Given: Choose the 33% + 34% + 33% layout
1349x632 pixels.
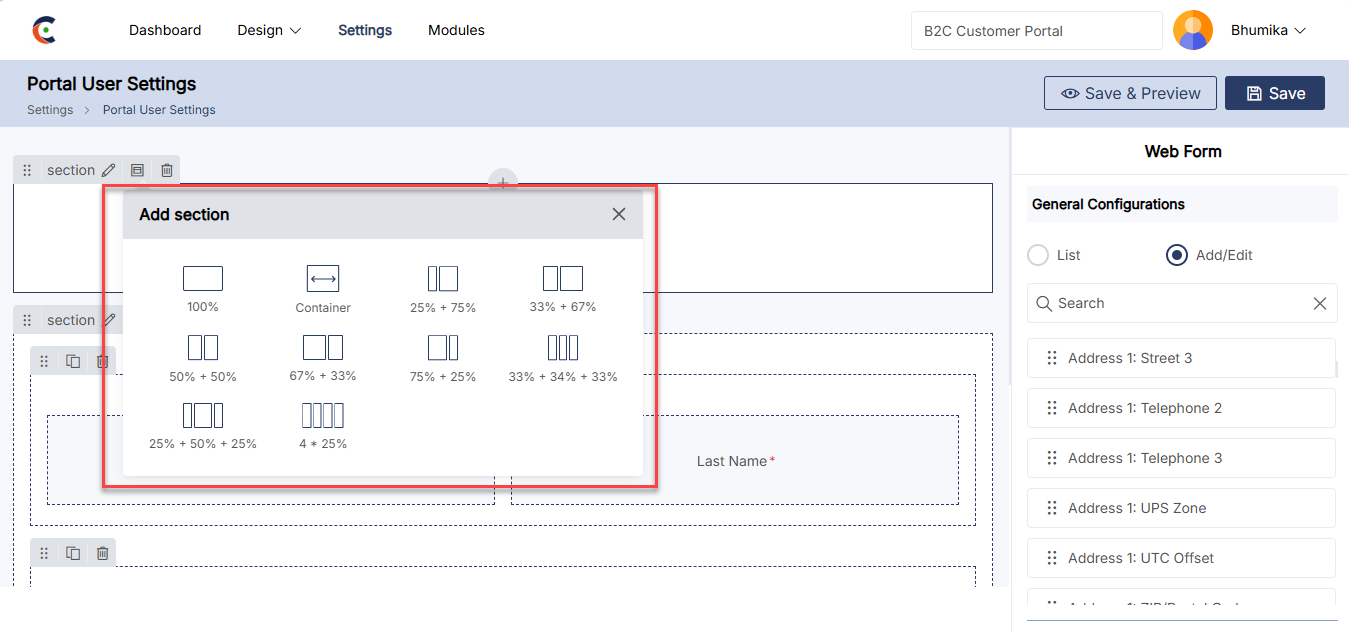Looking at the screenshot, I should 563,348.
